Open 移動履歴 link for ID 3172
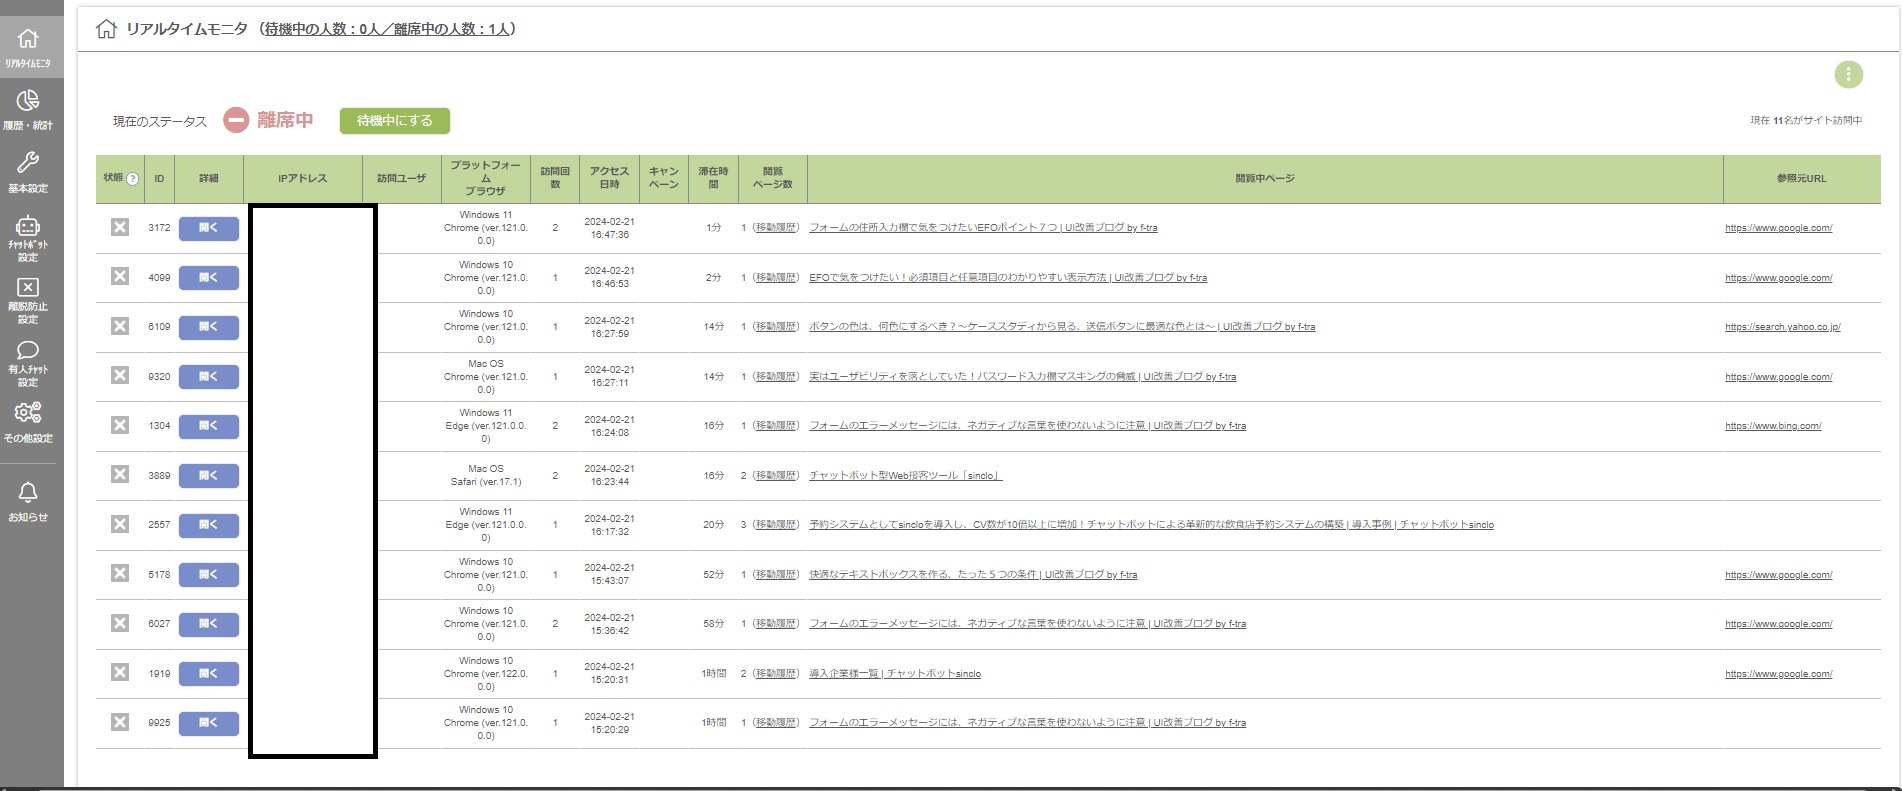1902x791 pixels. click(x=776, y=228)
